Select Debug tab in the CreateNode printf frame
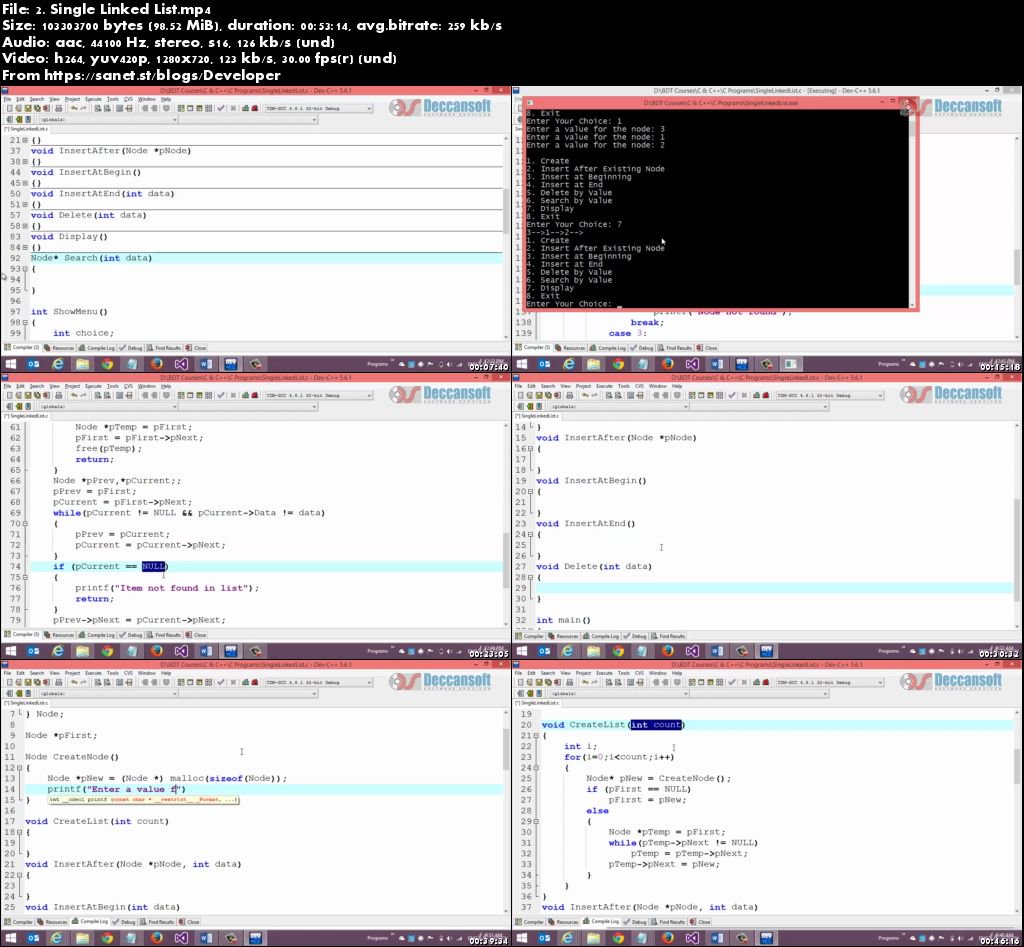The image size is (1024, 947). coord(123,922)
